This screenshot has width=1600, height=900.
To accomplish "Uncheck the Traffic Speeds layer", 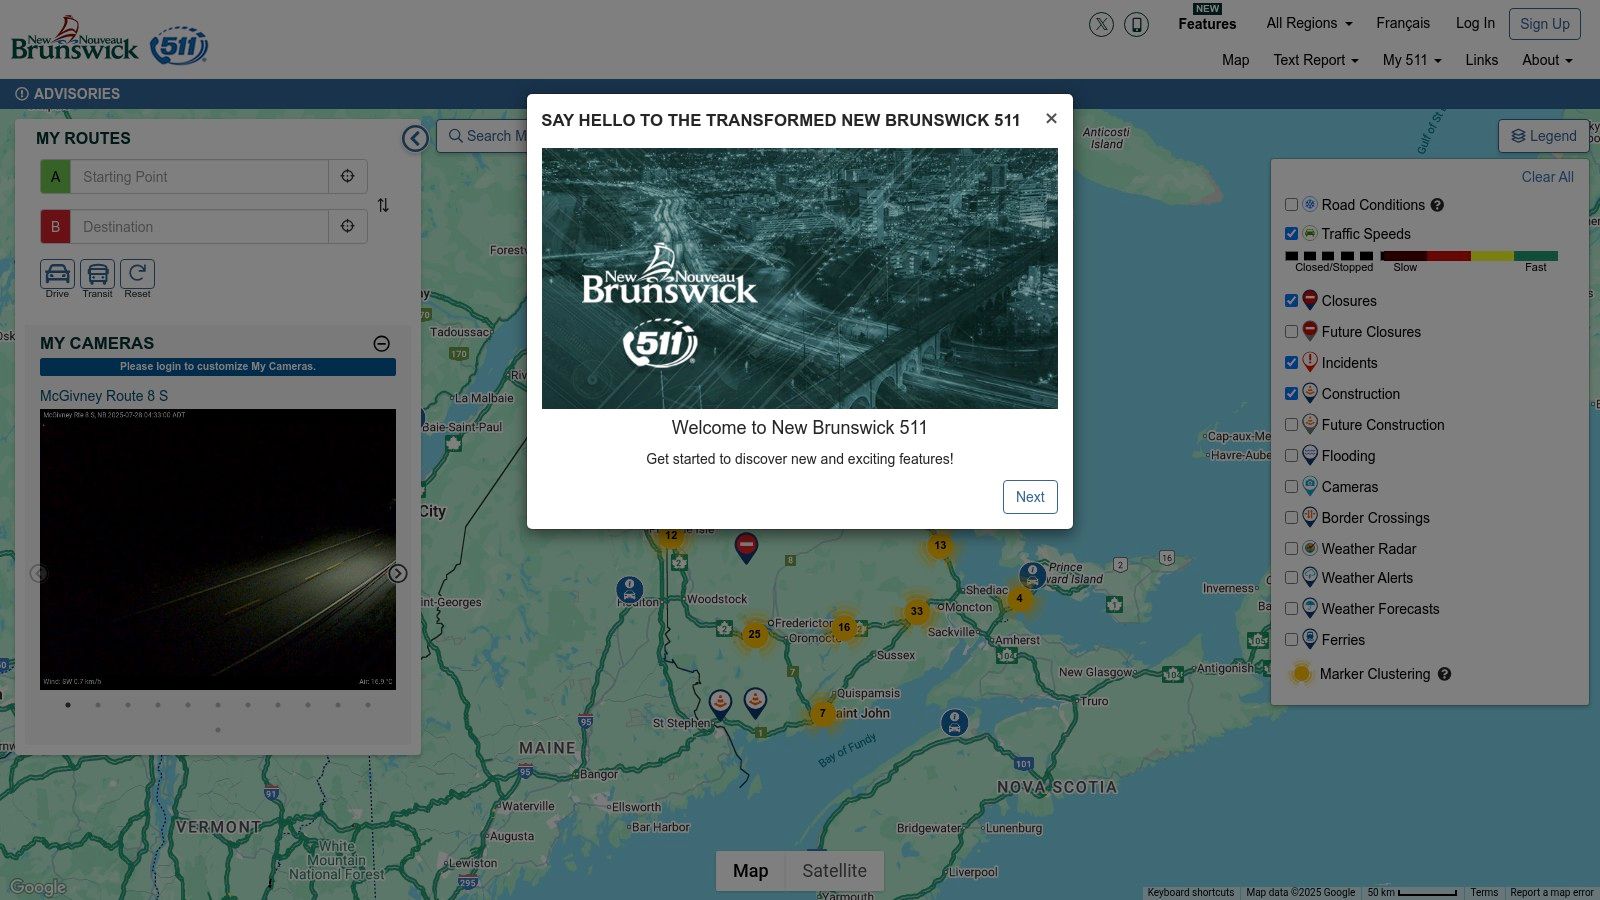I will click(x=1291, y=234).
